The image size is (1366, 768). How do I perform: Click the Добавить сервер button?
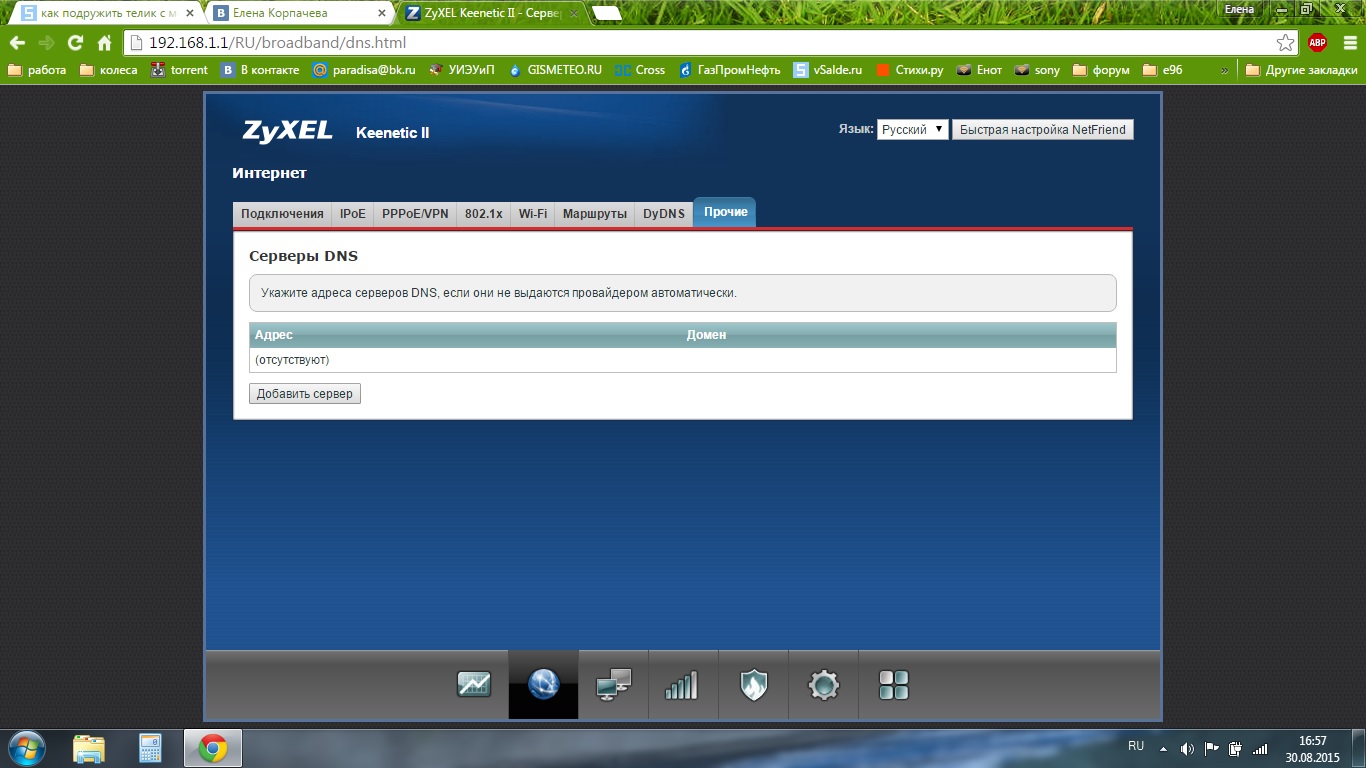point(305,394)
